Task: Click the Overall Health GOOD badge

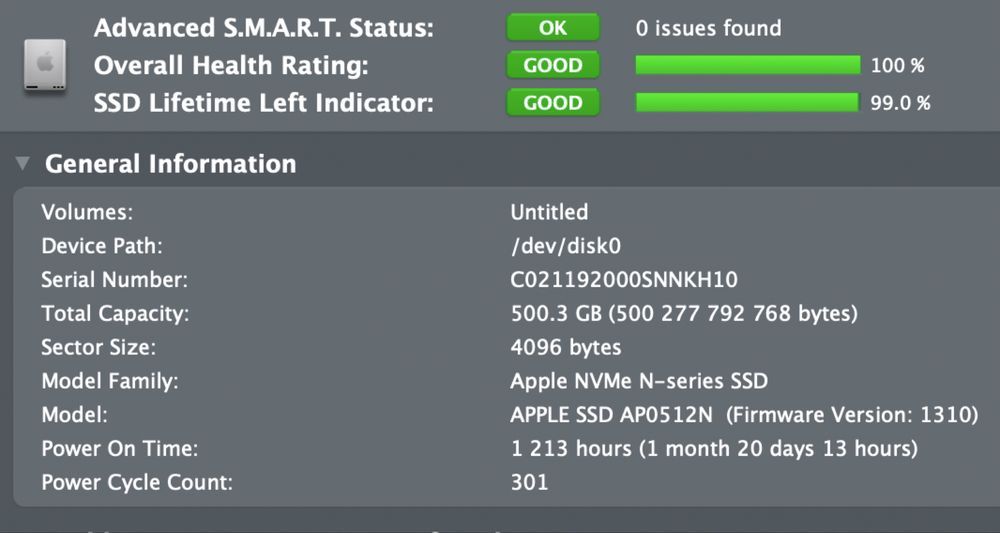Action: tap(553, 66)
